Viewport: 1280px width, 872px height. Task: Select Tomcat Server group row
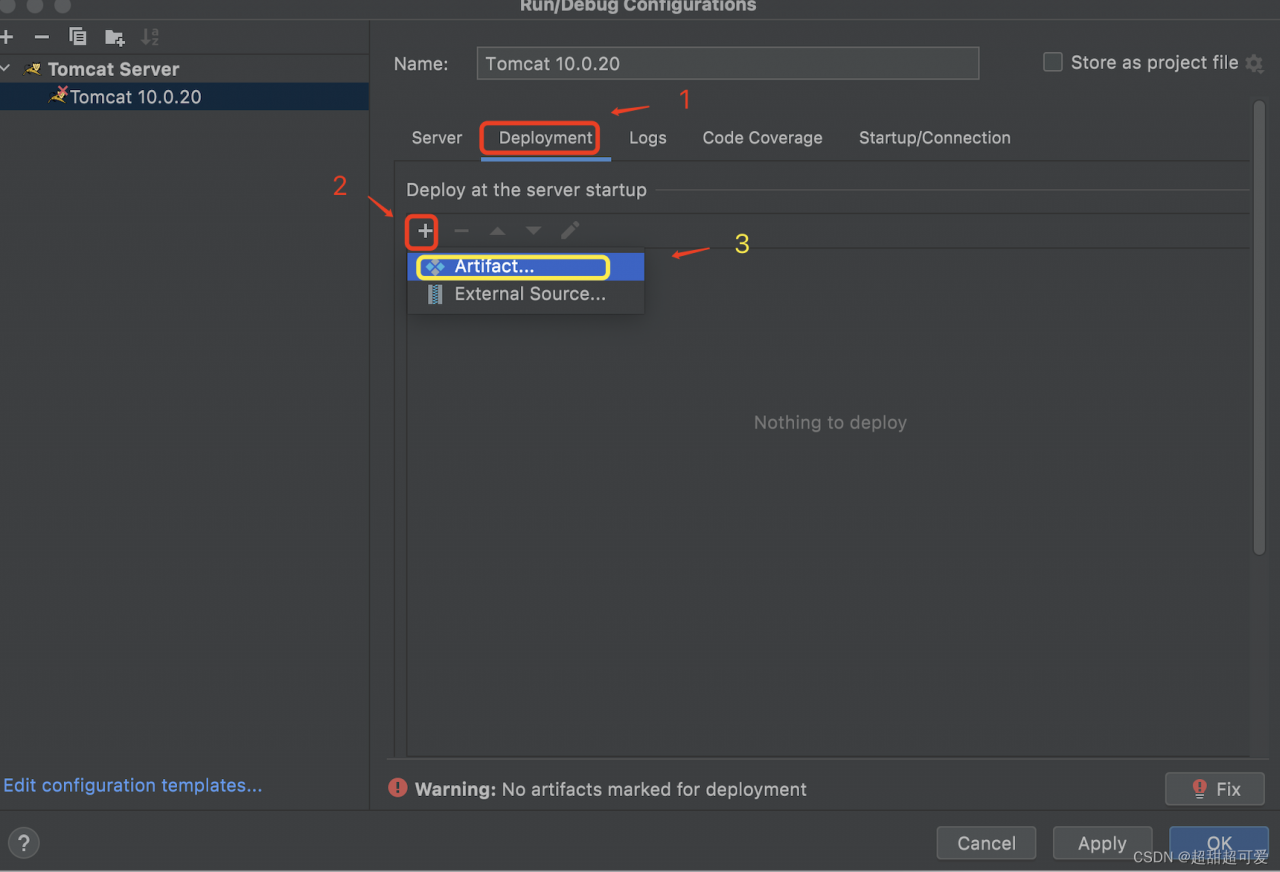tap(184, 69)
